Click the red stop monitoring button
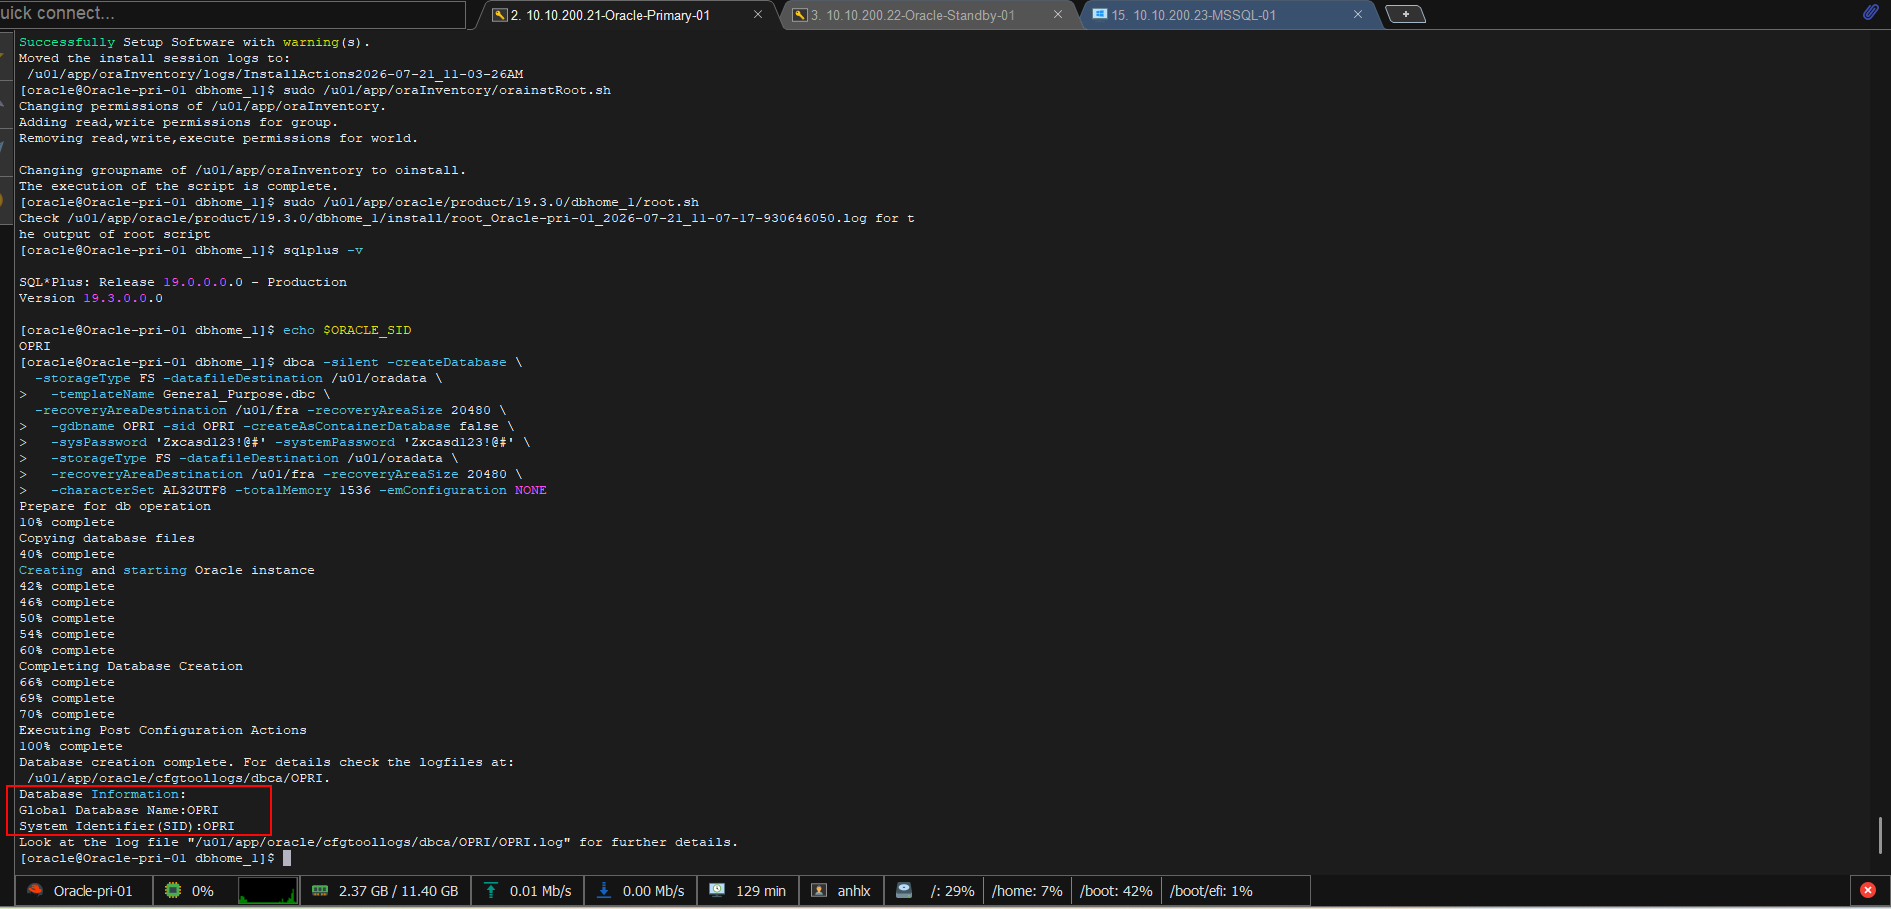Viewport: 1891px width, 909px height. click(x=1867, y=890)
